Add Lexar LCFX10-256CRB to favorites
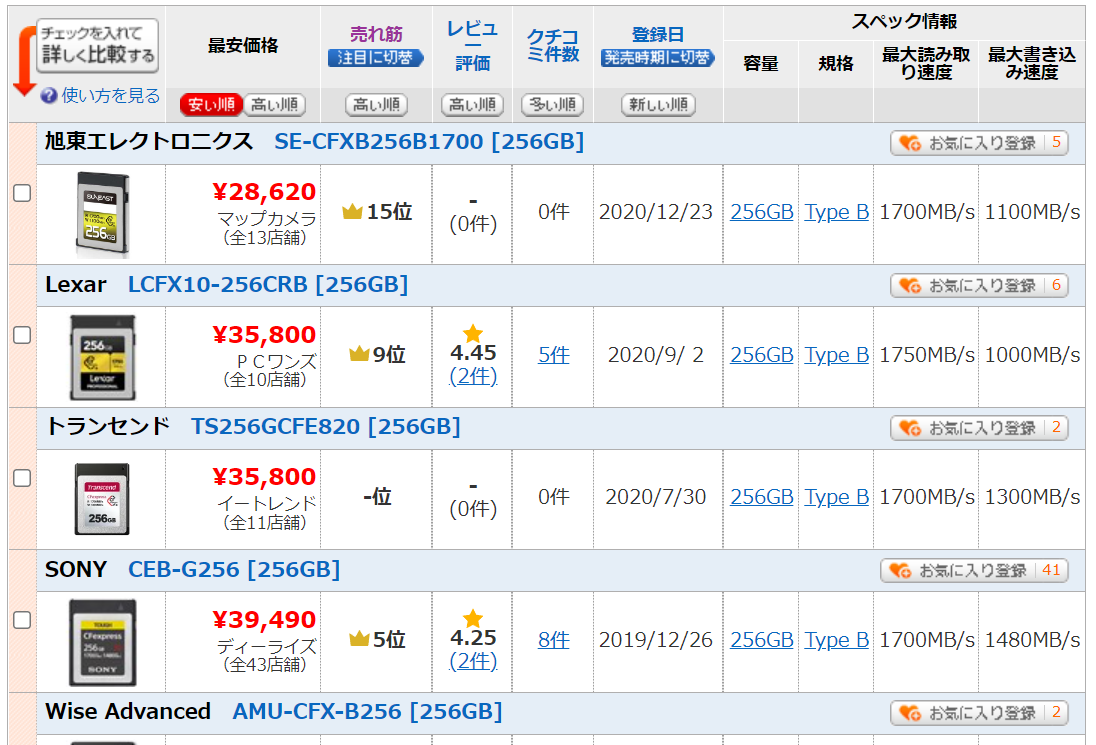Viewport: 1096px width, 745px height. pyautogui.click(x=979, y=285)
